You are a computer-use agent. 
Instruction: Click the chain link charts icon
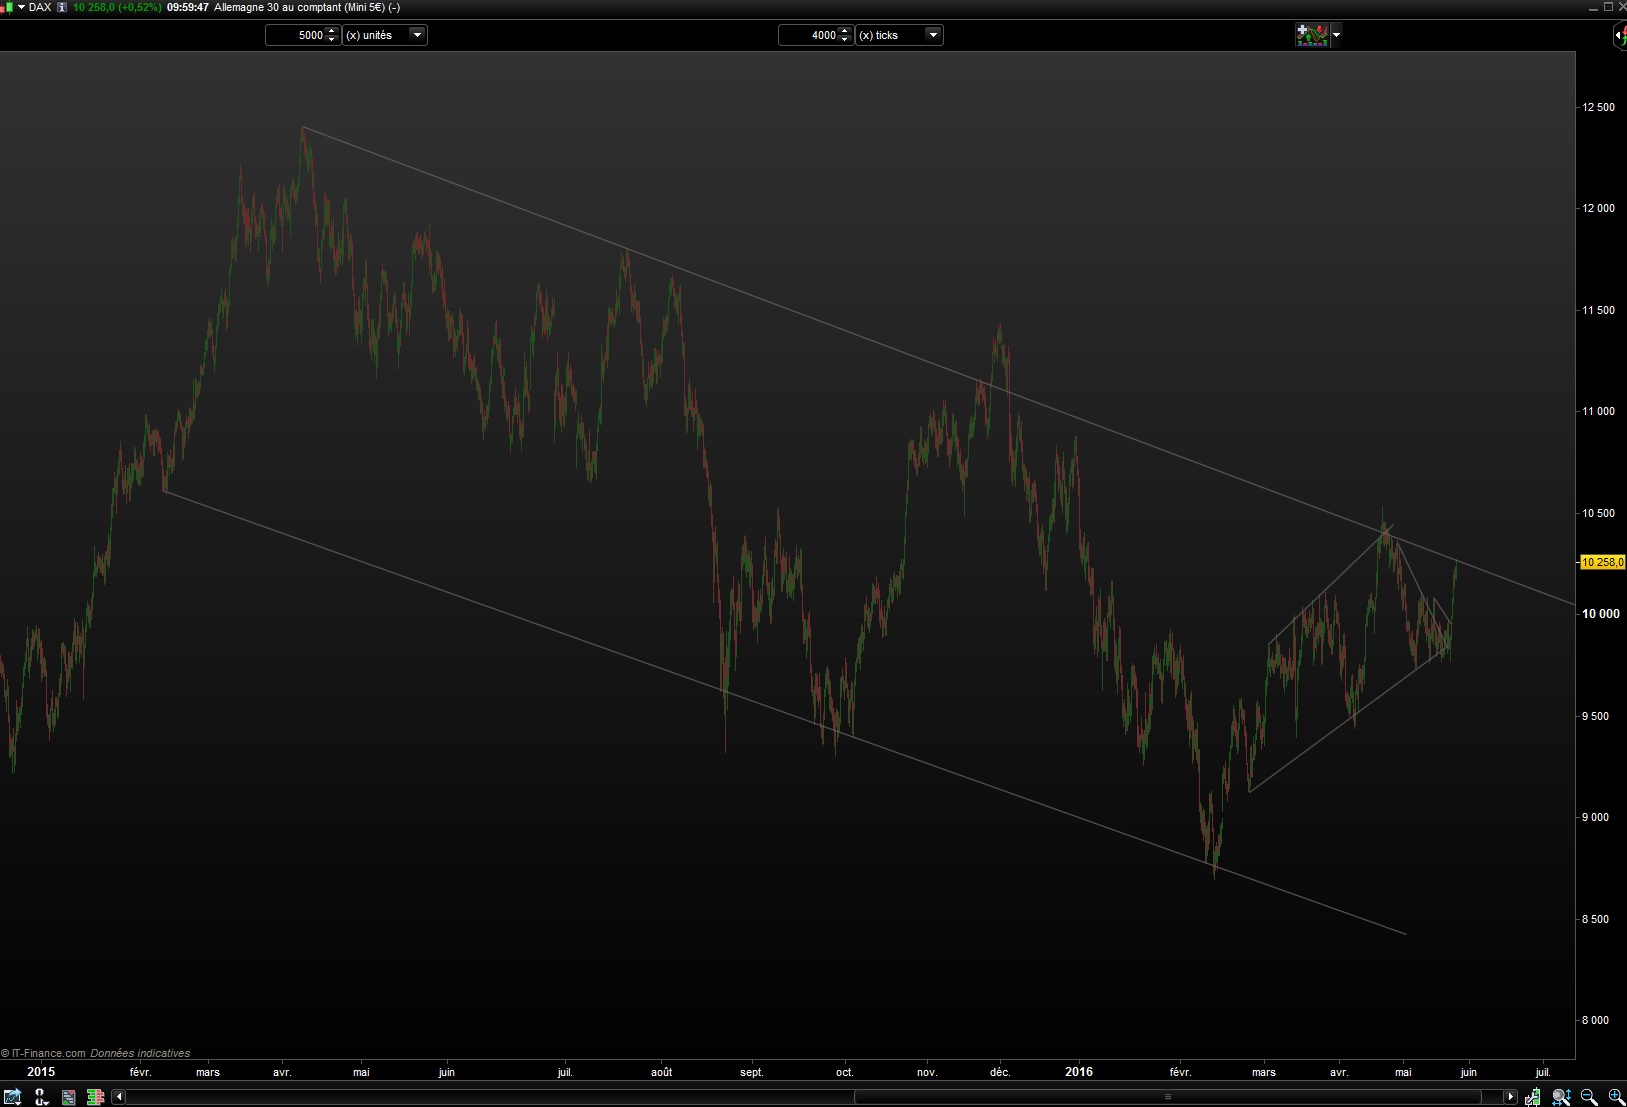point(41,1097)
